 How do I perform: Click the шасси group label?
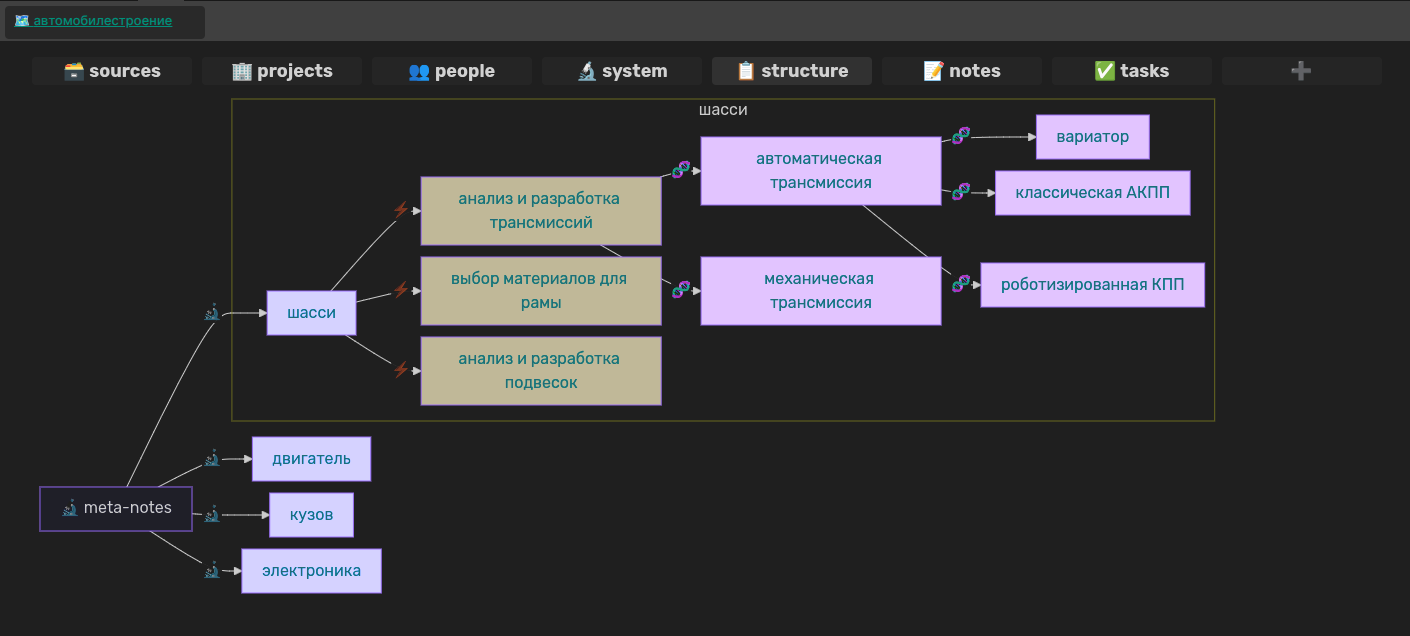[723, 110]
